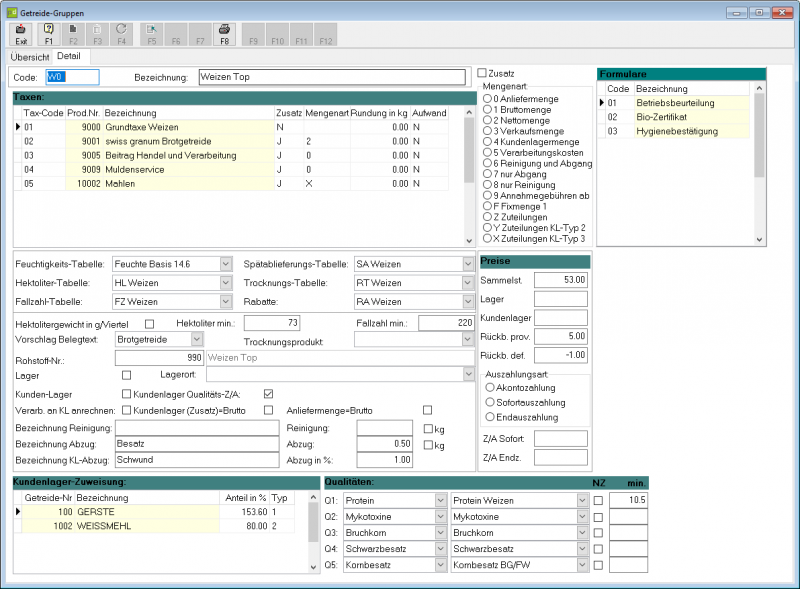Click the F9 toolbar button
The height and width of the screenshot is (589, 800).
tap(254, 34)
